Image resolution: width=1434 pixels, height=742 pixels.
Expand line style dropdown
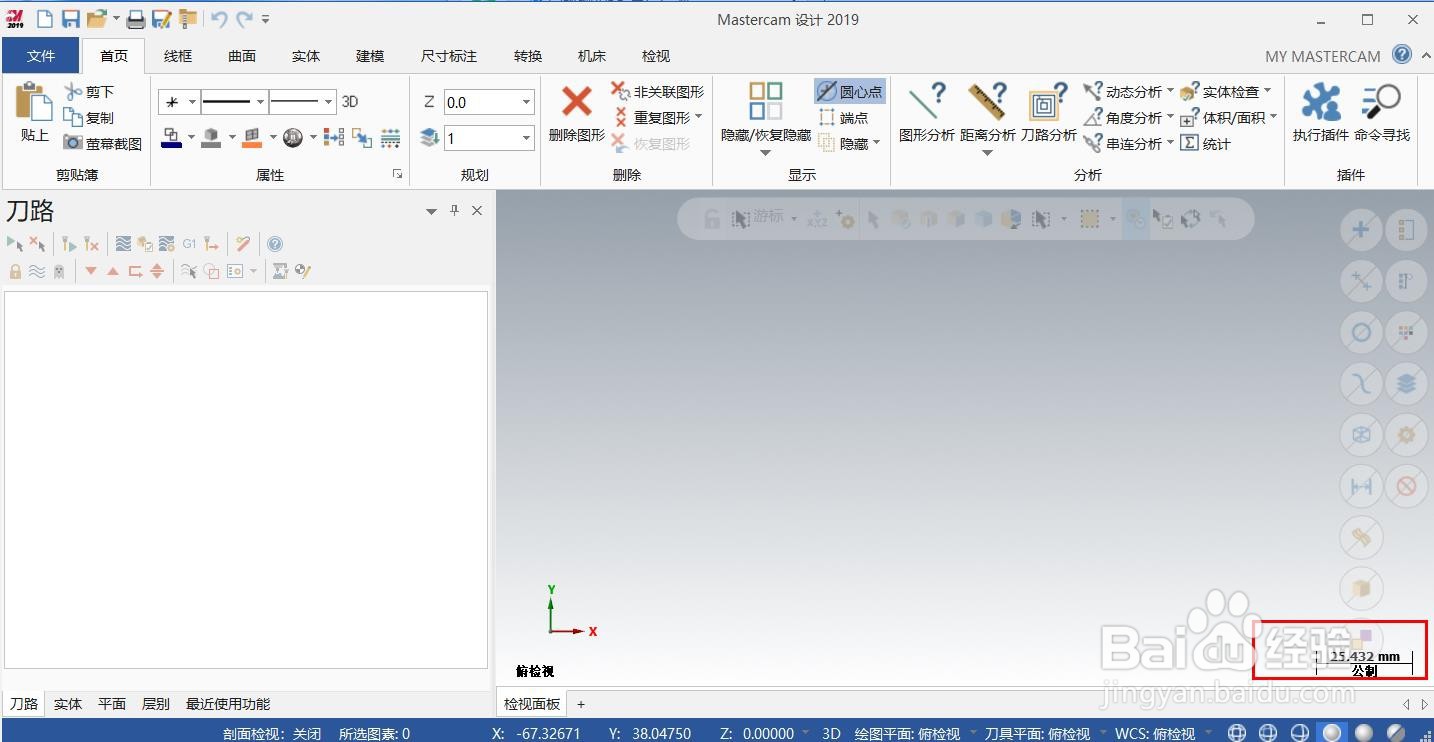260,102
